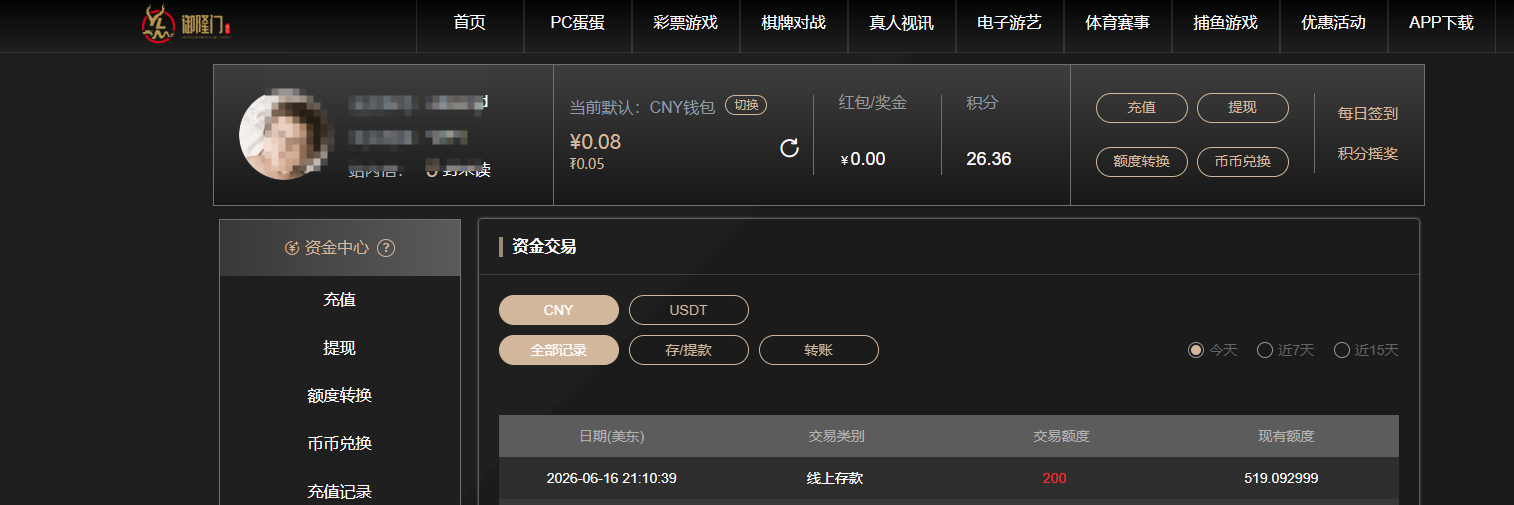This screenshot has width=1514, height=505.
Task: Open the 真人视讯 menu item
Action: [x=902, y=23]
